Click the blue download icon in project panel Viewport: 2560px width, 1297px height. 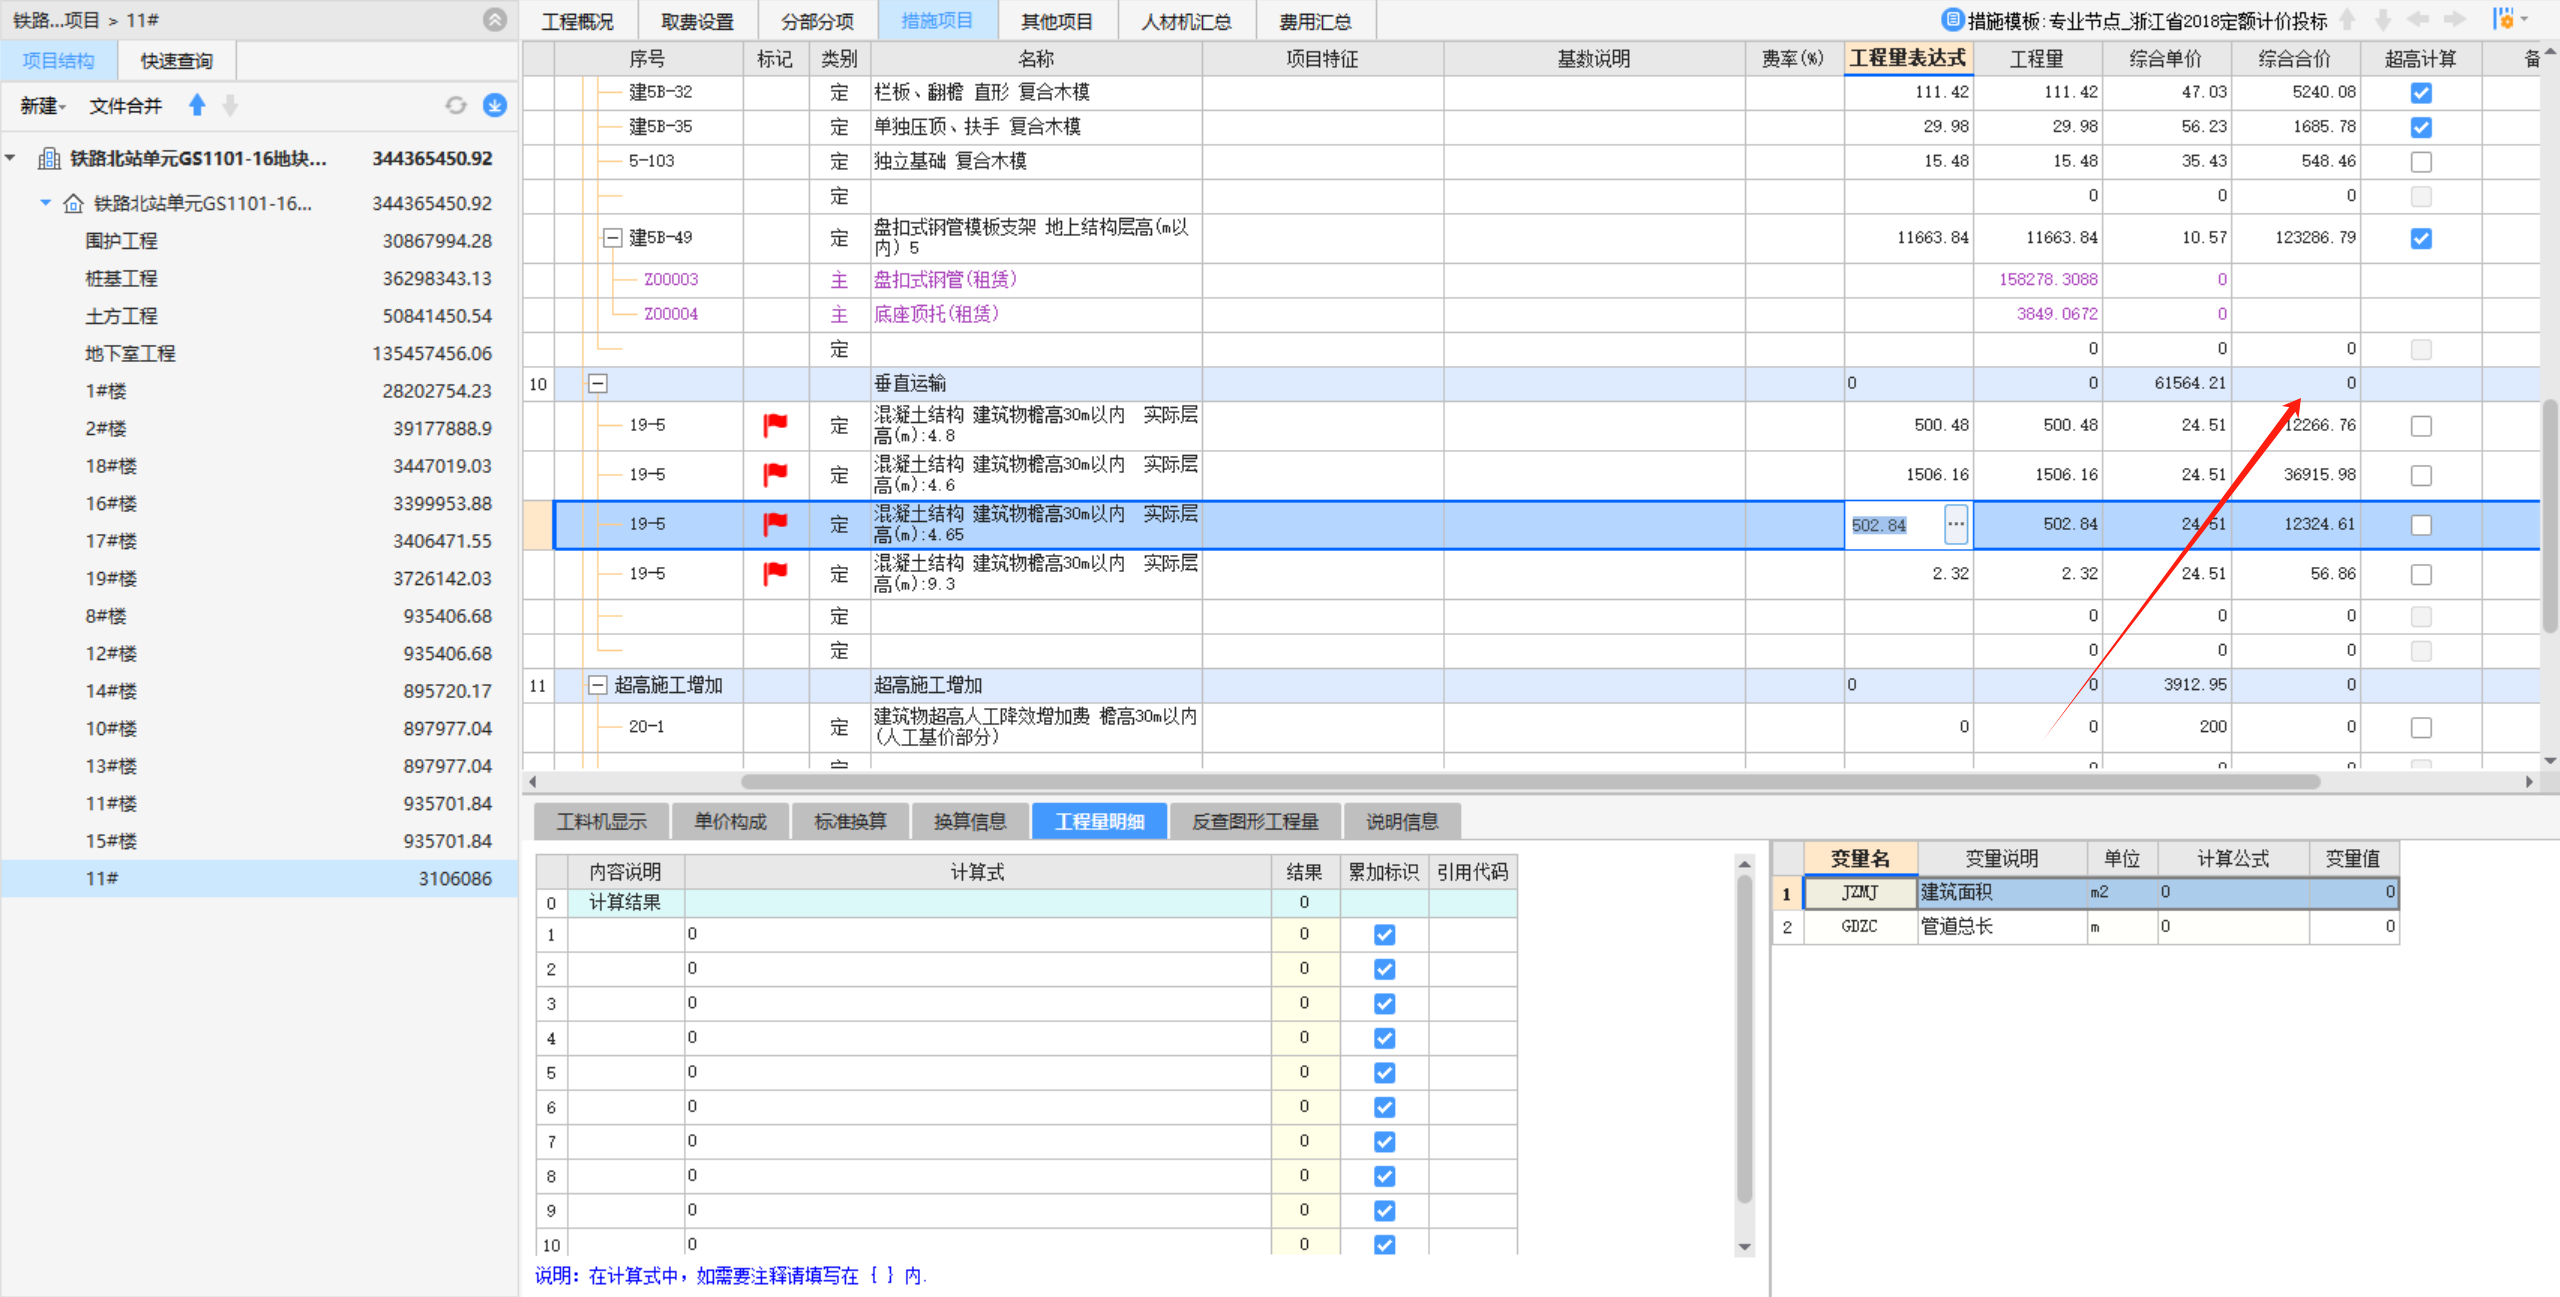point(494,105)
